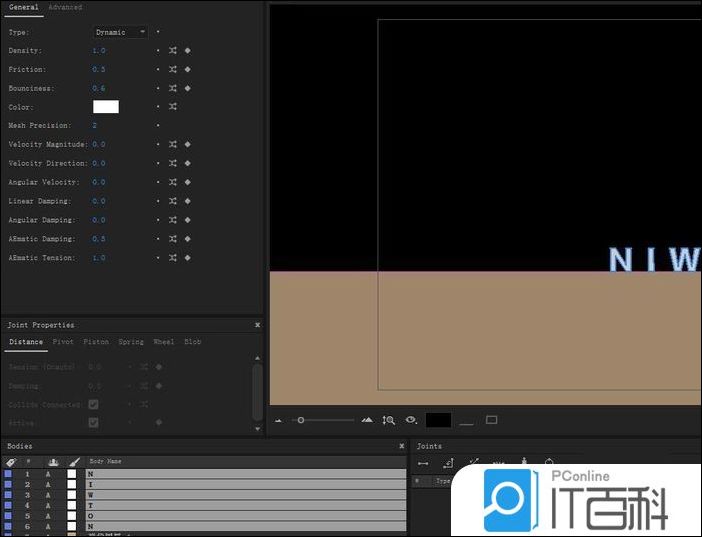Click the randomize icon for Density

(173, 50)
